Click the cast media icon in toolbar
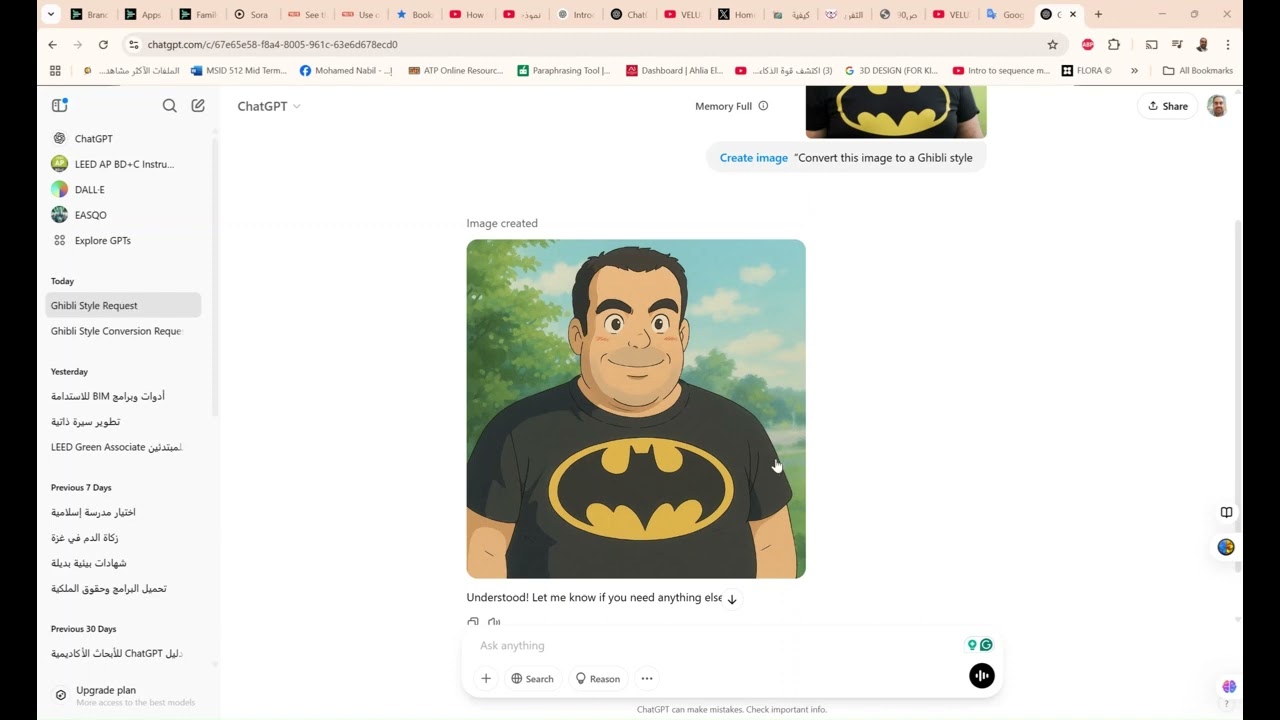This screenshot has height=720, width=1280. (1151, 45)
